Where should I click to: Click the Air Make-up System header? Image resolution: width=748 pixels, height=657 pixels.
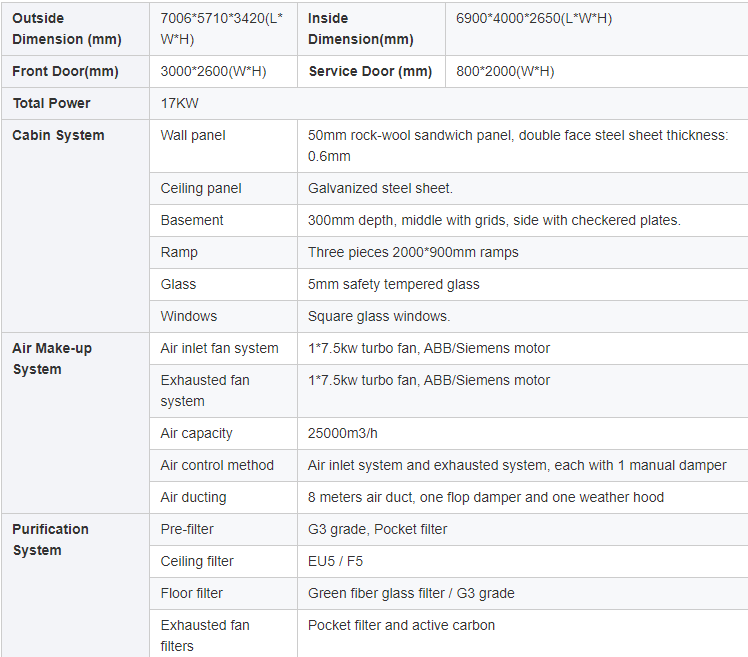tap(51, 358)
